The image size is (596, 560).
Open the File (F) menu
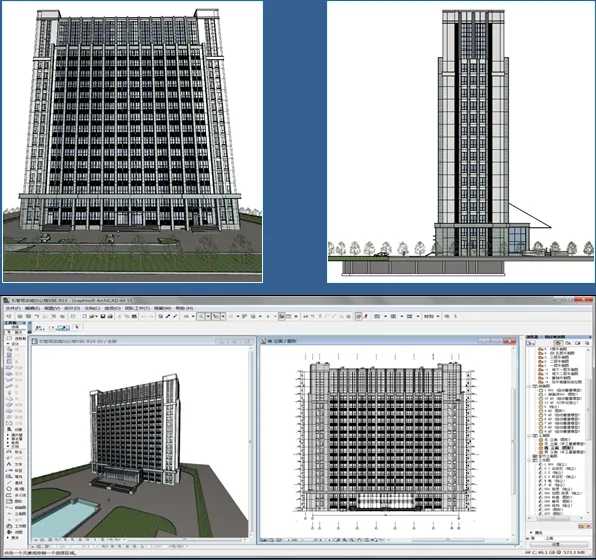point(13,308)
